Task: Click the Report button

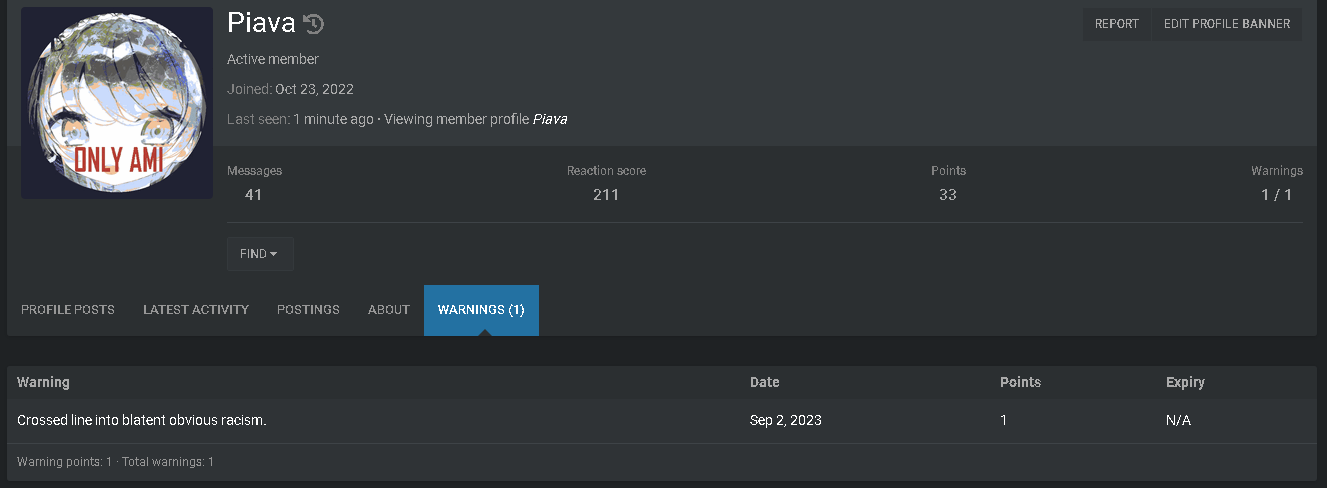Action: point(1117,24)
